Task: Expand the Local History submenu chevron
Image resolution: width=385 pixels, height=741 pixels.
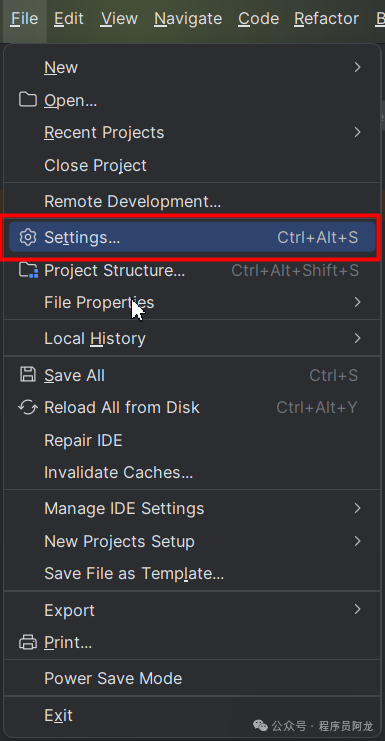Action: click(x=357, y=338)
